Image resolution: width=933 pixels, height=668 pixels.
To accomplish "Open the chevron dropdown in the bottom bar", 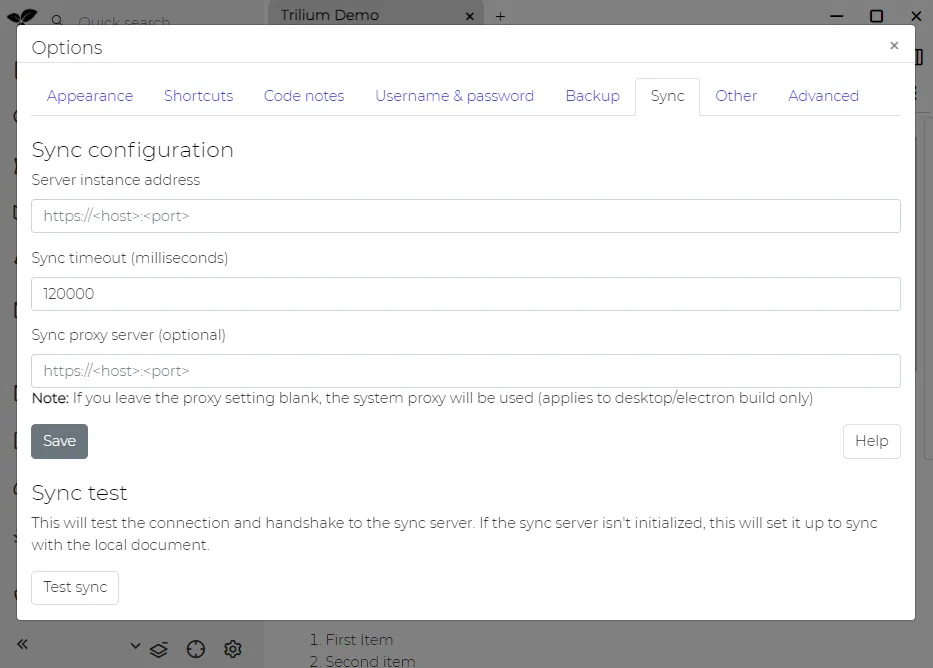I will pos(136,646).
